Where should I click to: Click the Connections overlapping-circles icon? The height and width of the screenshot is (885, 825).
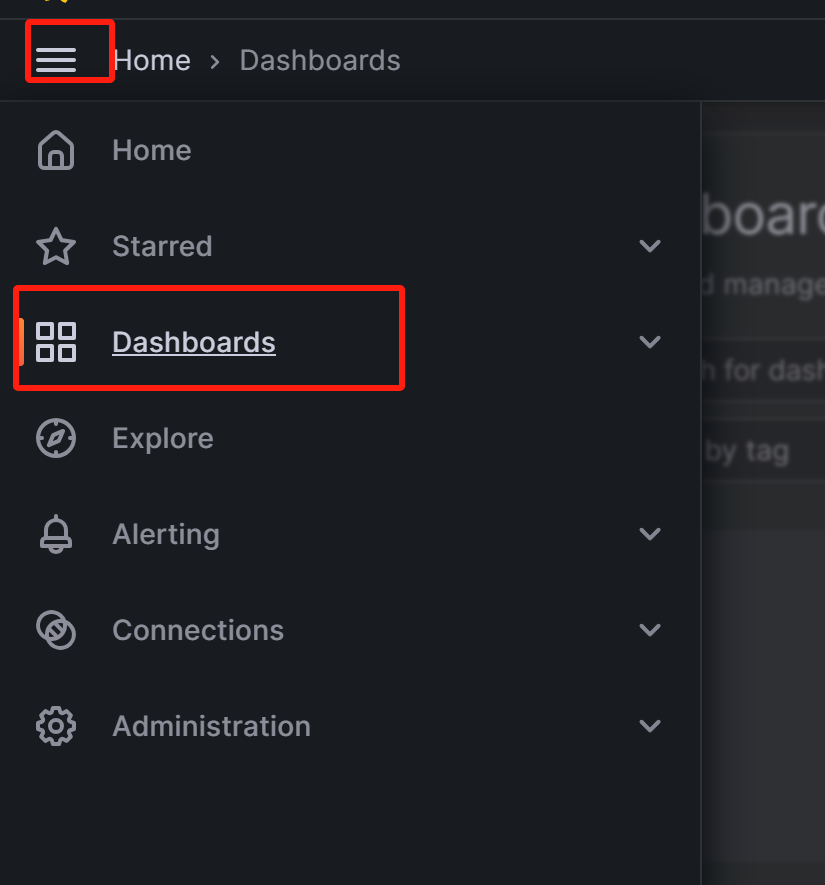[x=56, y=630]
